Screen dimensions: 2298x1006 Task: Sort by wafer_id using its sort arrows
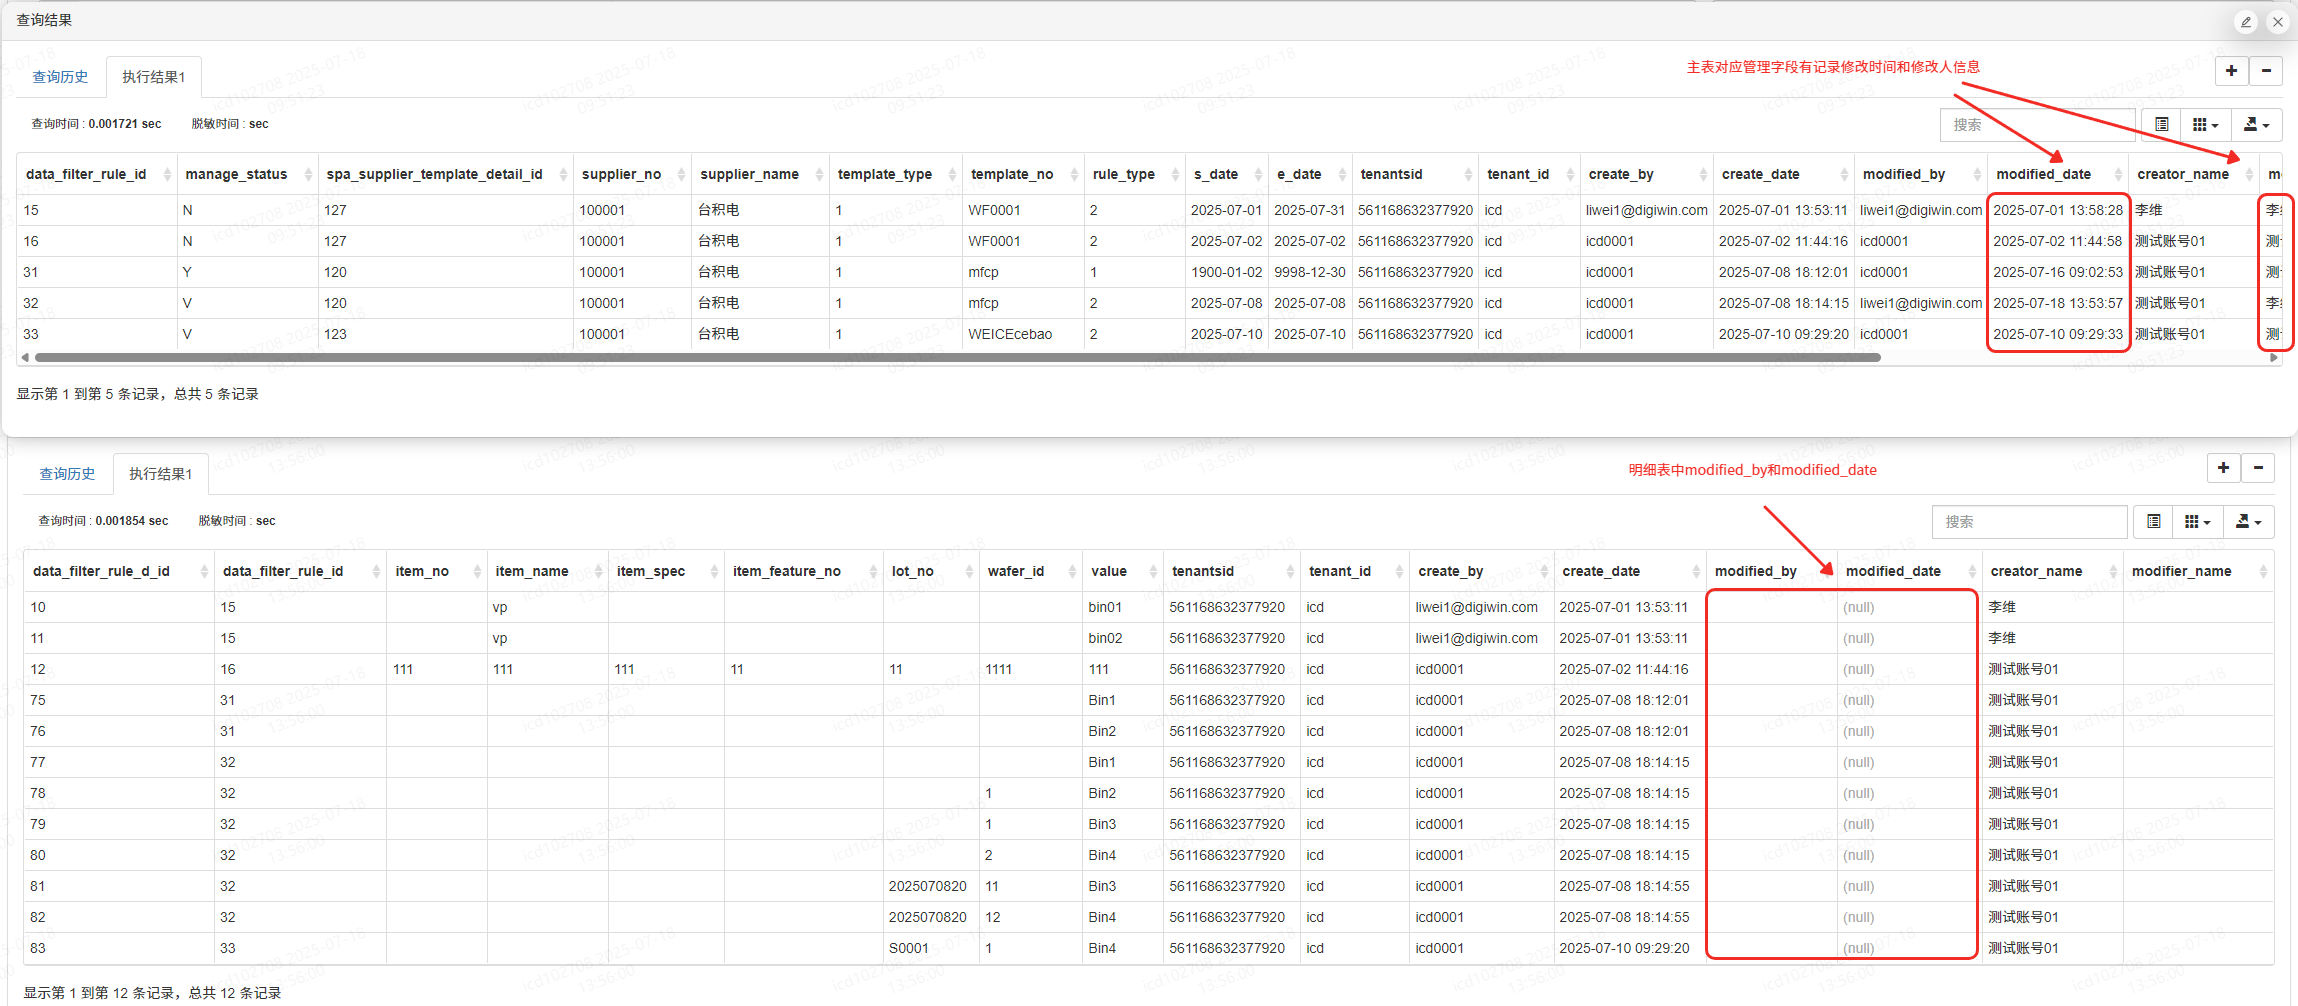tap(1072, 571)
